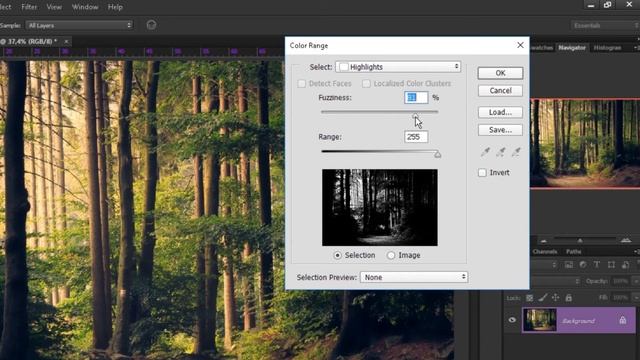640x360 pixels.
Task: Click the Fuzziness slider handle
Action: [x=415, y=116]
